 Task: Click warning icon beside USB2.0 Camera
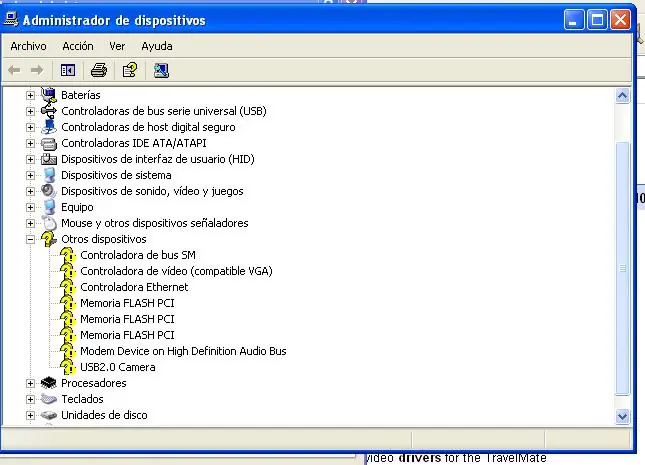tap(68, 367)
